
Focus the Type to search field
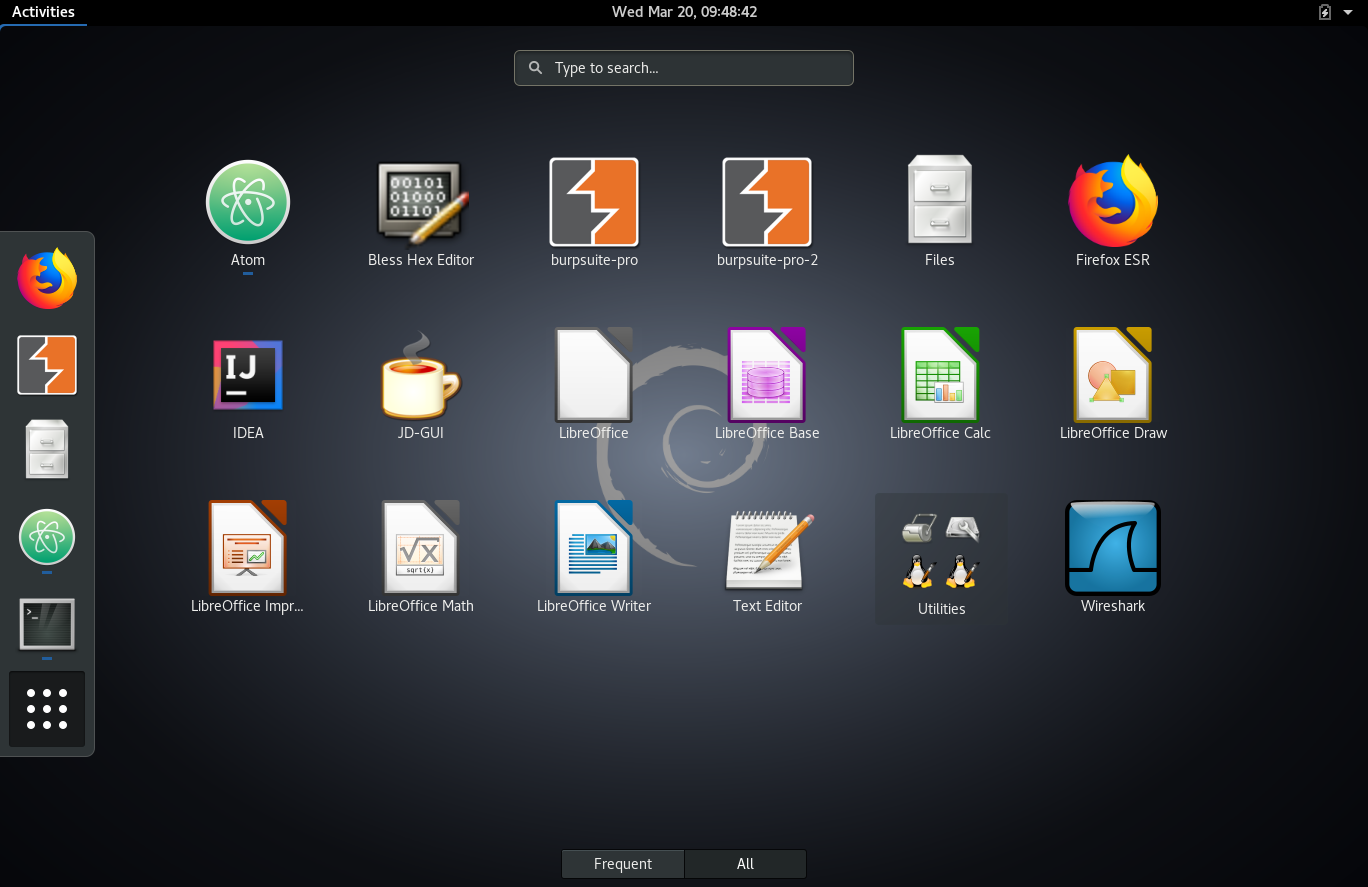pos(684,68)
